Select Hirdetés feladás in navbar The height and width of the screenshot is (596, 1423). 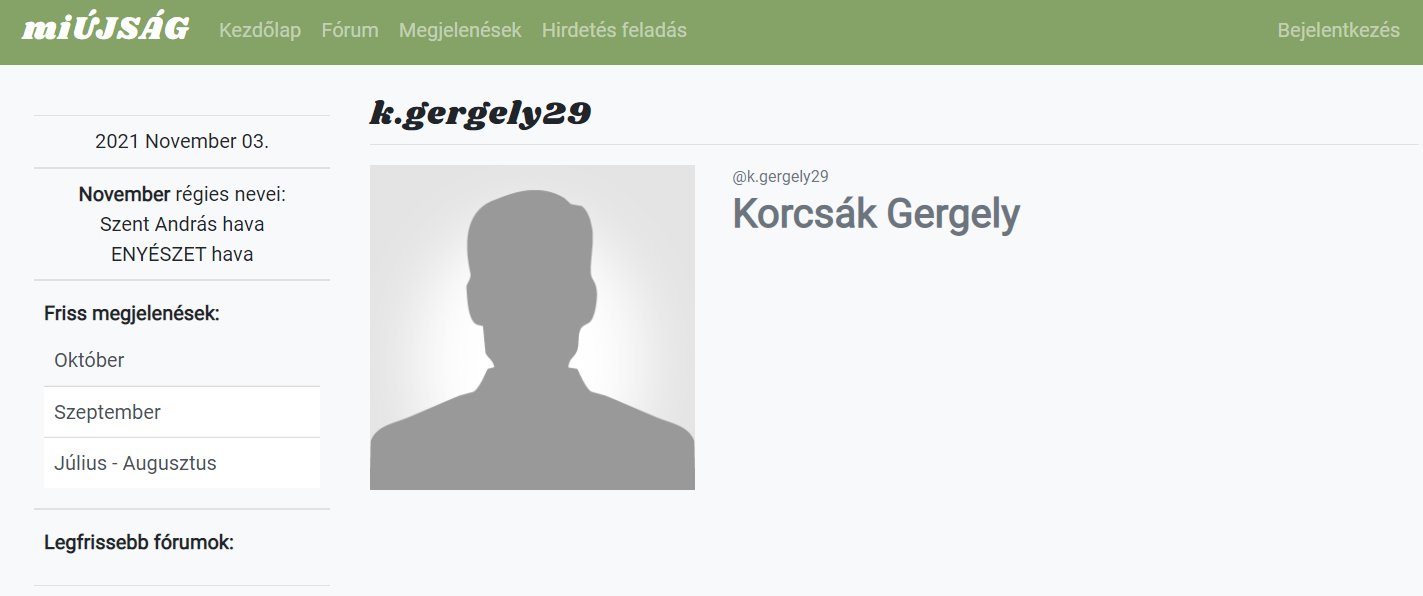(614, 30)
